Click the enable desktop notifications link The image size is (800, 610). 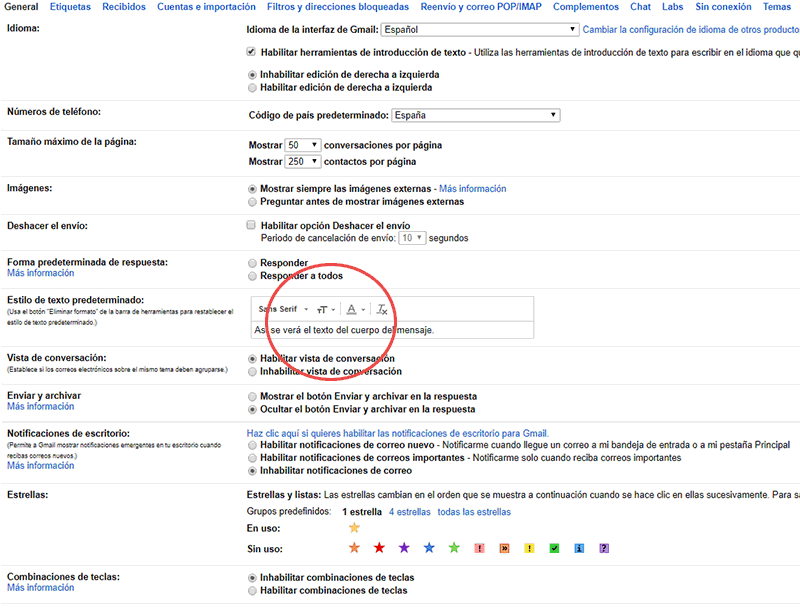click(397, 434)
